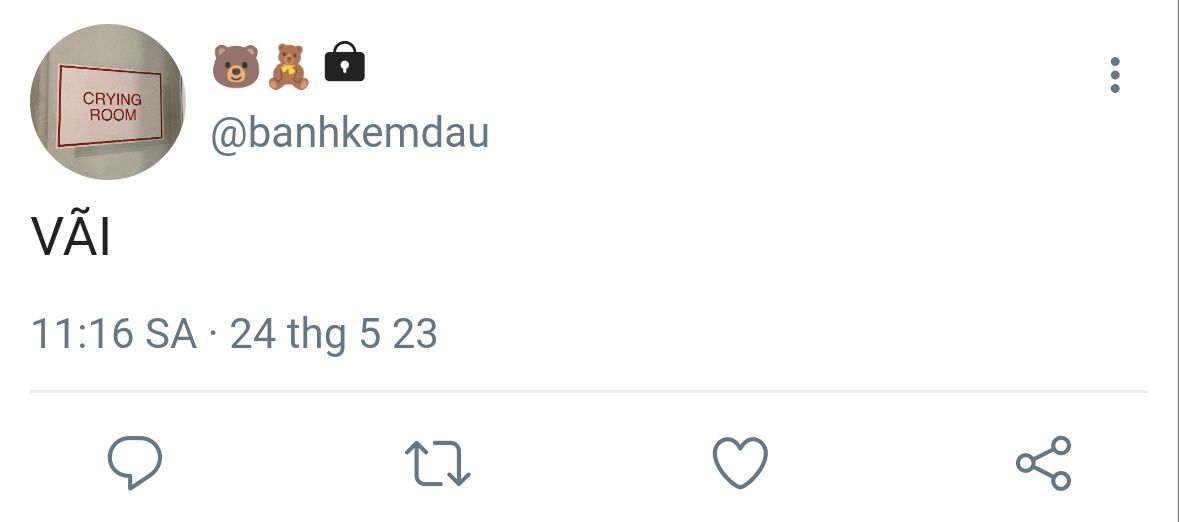Tap the share icon below the tweet

[x=1044, y=463]
